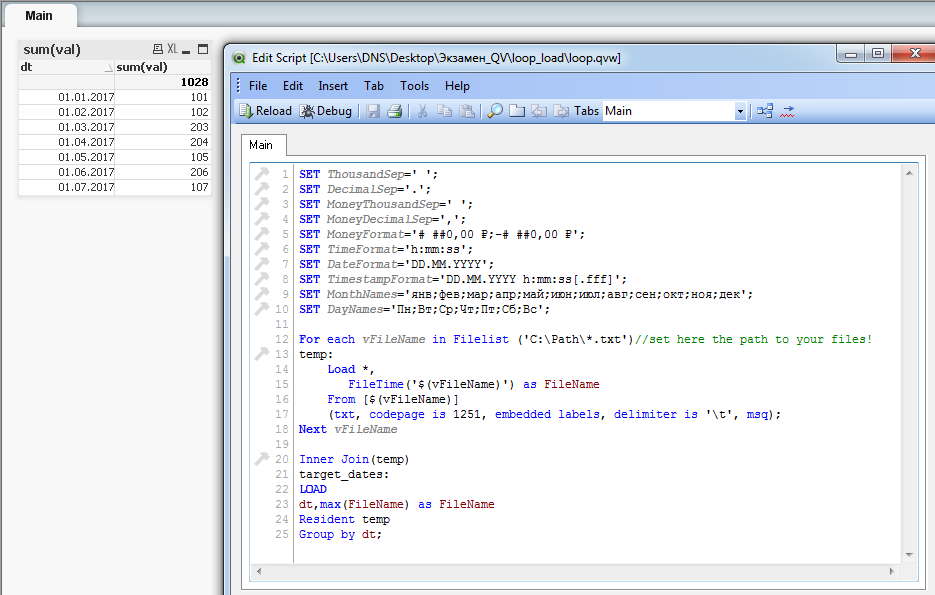Image resolution: width=935 pixels, height=595 pixels.
Task: Print the sum(val) chart table
Action: pyautogui.click(x=157, y=49)
